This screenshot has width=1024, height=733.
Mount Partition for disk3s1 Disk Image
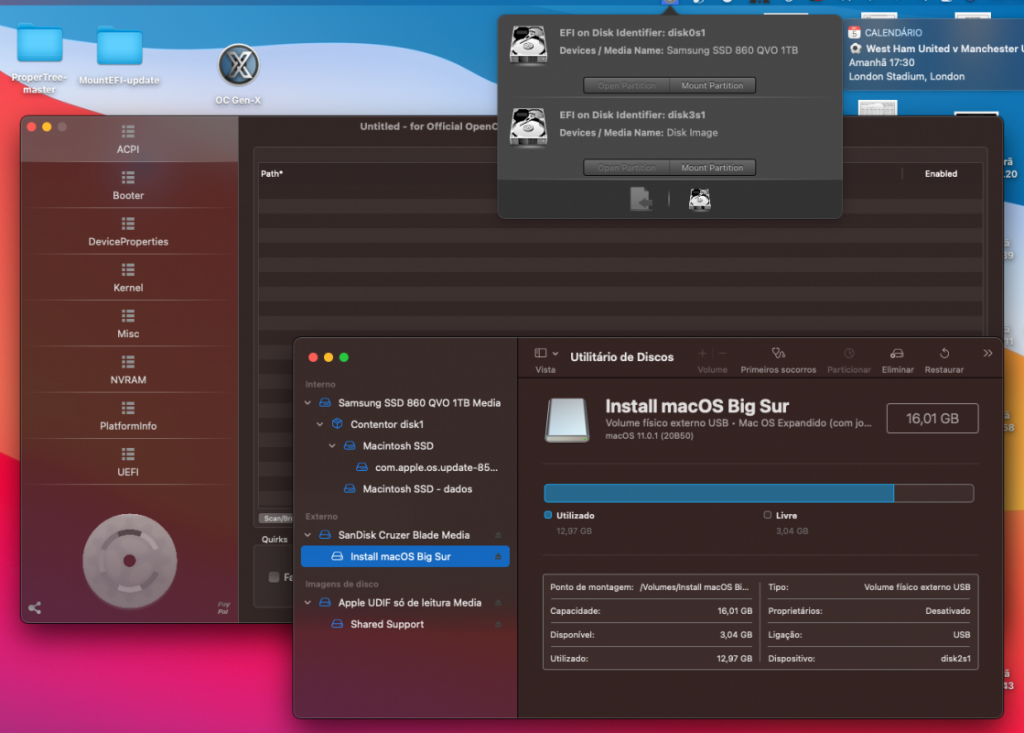point(712,168)
